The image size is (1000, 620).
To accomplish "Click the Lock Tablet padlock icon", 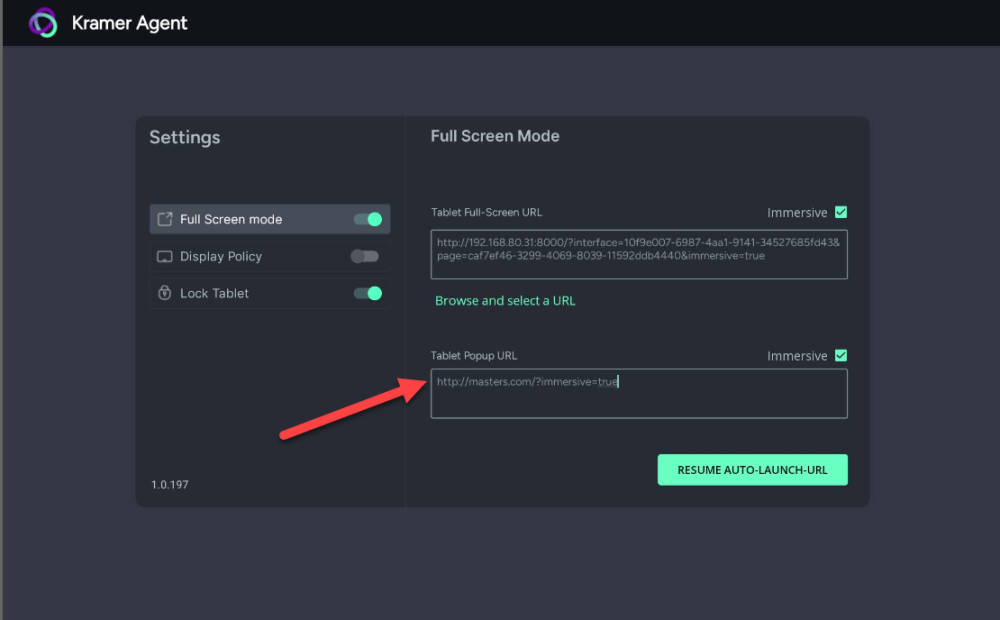I will pos(165,293).
